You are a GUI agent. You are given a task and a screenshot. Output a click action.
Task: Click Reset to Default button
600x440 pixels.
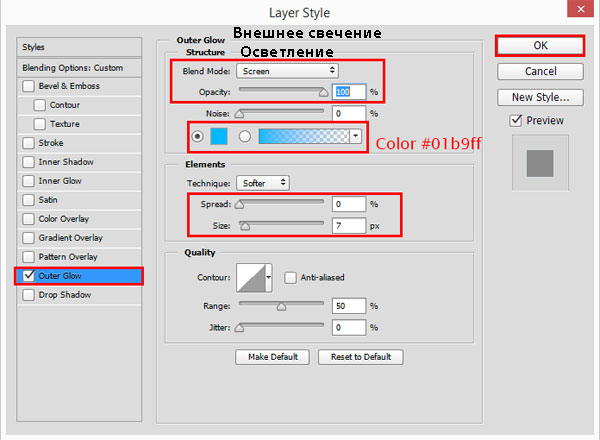coord(360,357)
